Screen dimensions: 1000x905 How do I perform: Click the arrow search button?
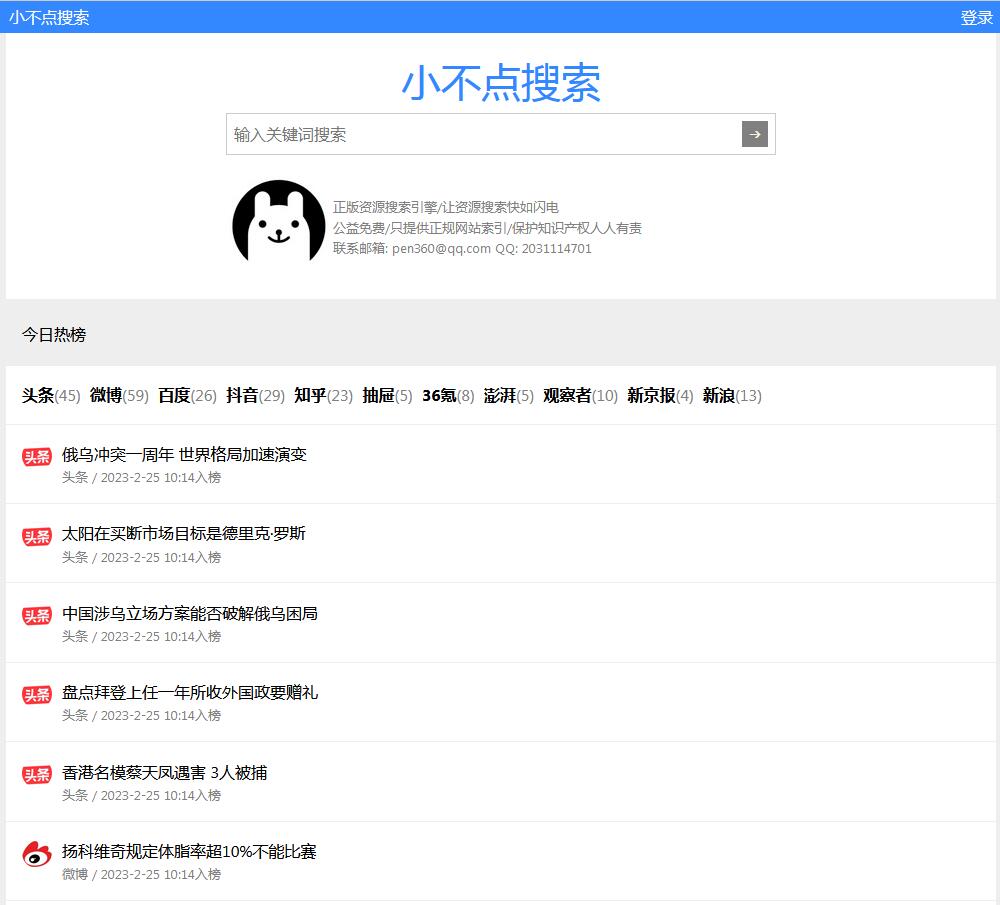pos(755,133)
